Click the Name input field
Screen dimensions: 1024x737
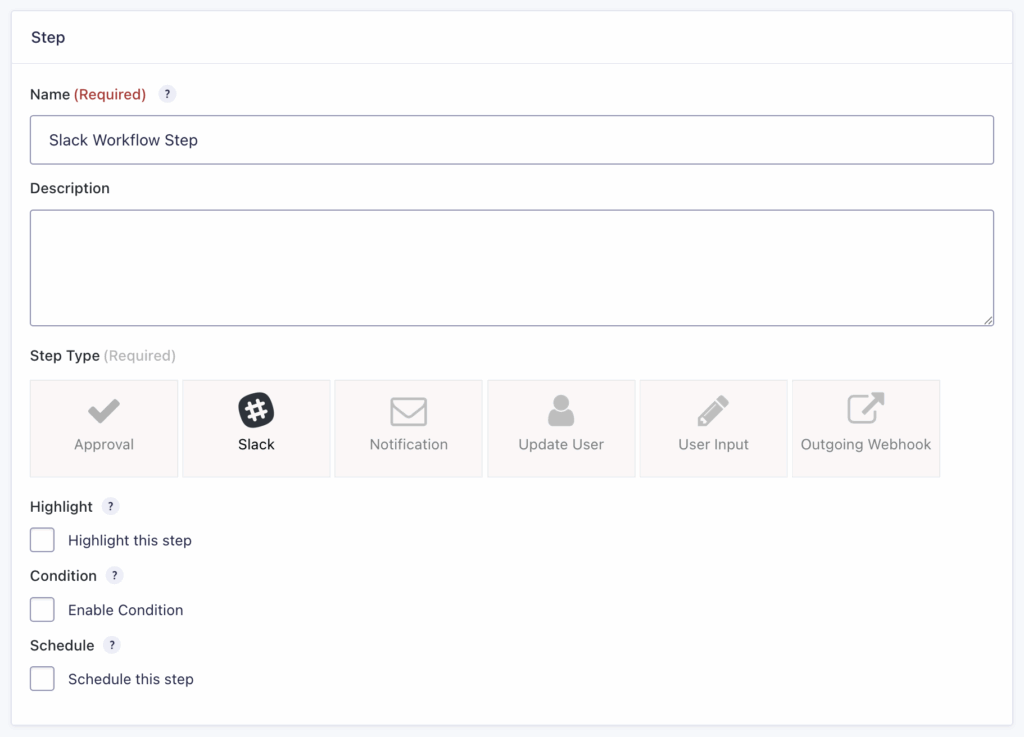pyautogui.click(x=512, y=139)
